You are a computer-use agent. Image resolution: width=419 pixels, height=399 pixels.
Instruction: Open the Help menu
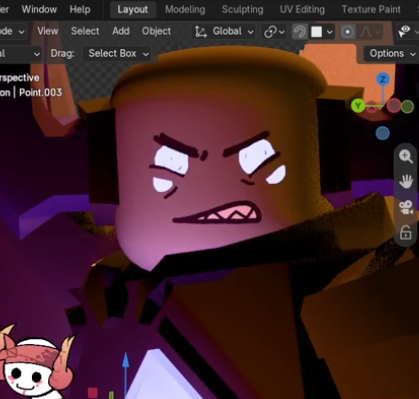pos(80,9)
